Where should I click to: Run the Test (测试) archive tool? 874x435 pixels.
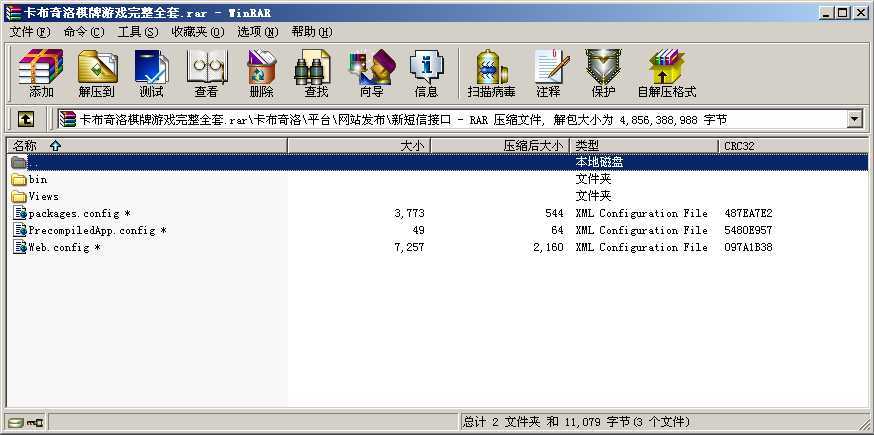coord(151,72)
